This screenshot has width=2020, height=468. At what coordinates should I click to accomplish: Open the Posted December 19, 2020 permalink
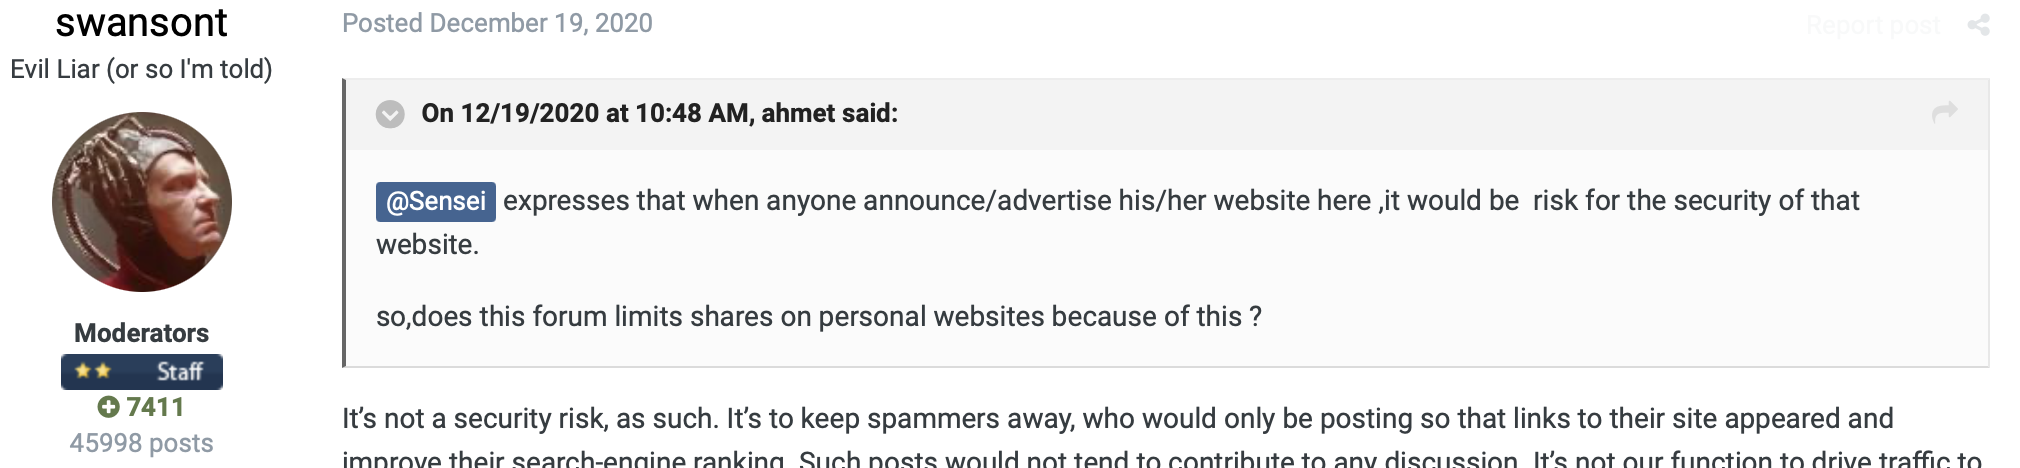(497, 23)
